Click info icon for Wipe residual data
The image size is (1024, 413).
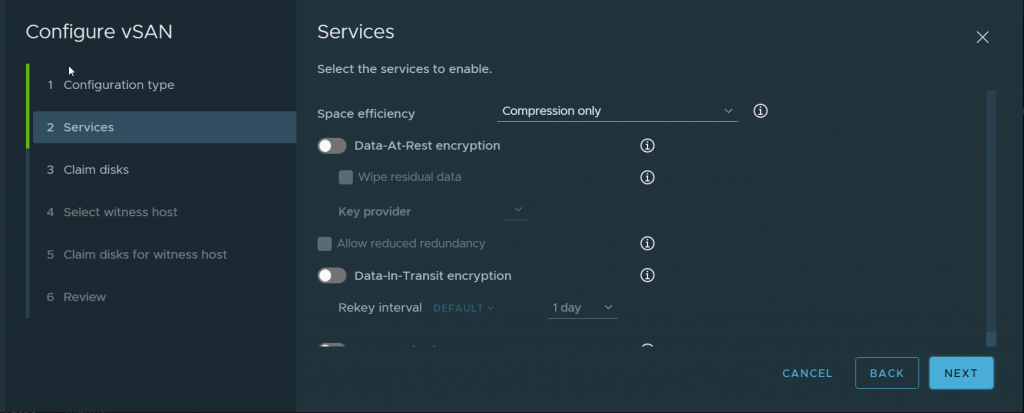click(647, 178)
